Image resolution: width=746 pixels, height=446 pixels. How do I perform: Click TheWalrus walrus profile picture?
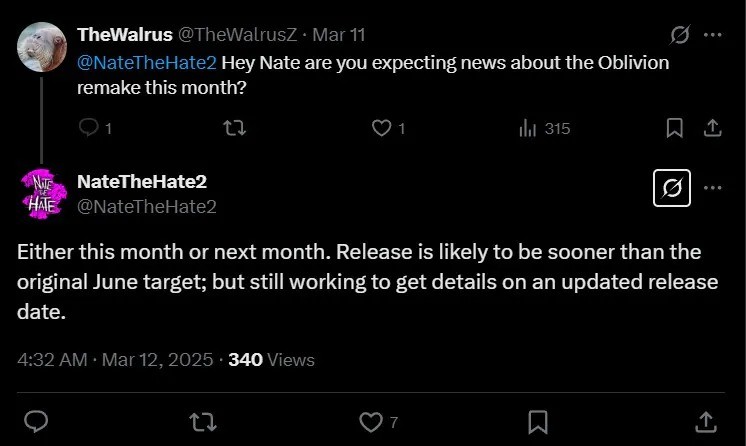[x=42, y=46]
